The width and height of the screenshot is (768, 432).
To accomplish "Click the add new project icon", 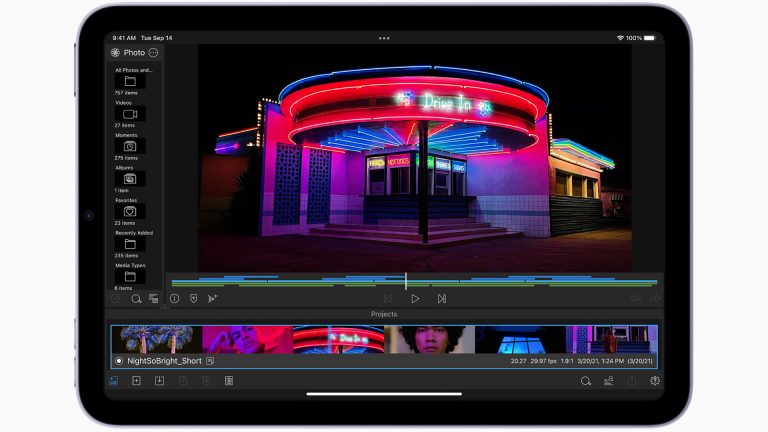I will (x=136, y=381).
